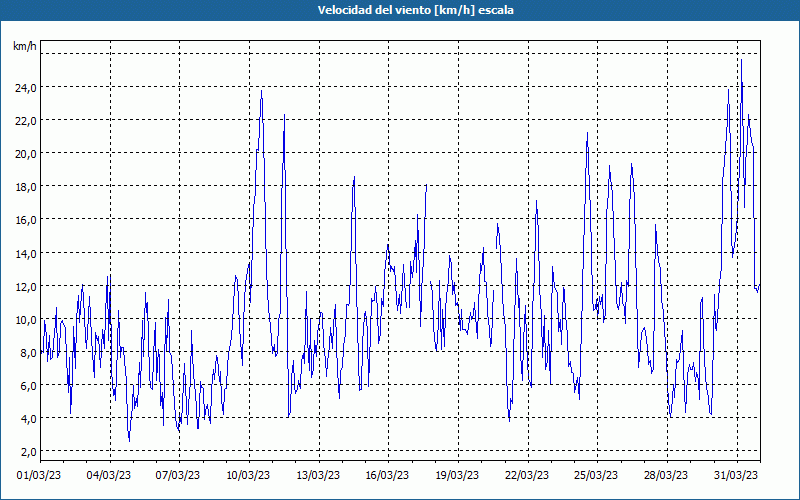Click the 6,0 y-axis label
This screenshot has height=500, width=800.
[x=29, y=386]
